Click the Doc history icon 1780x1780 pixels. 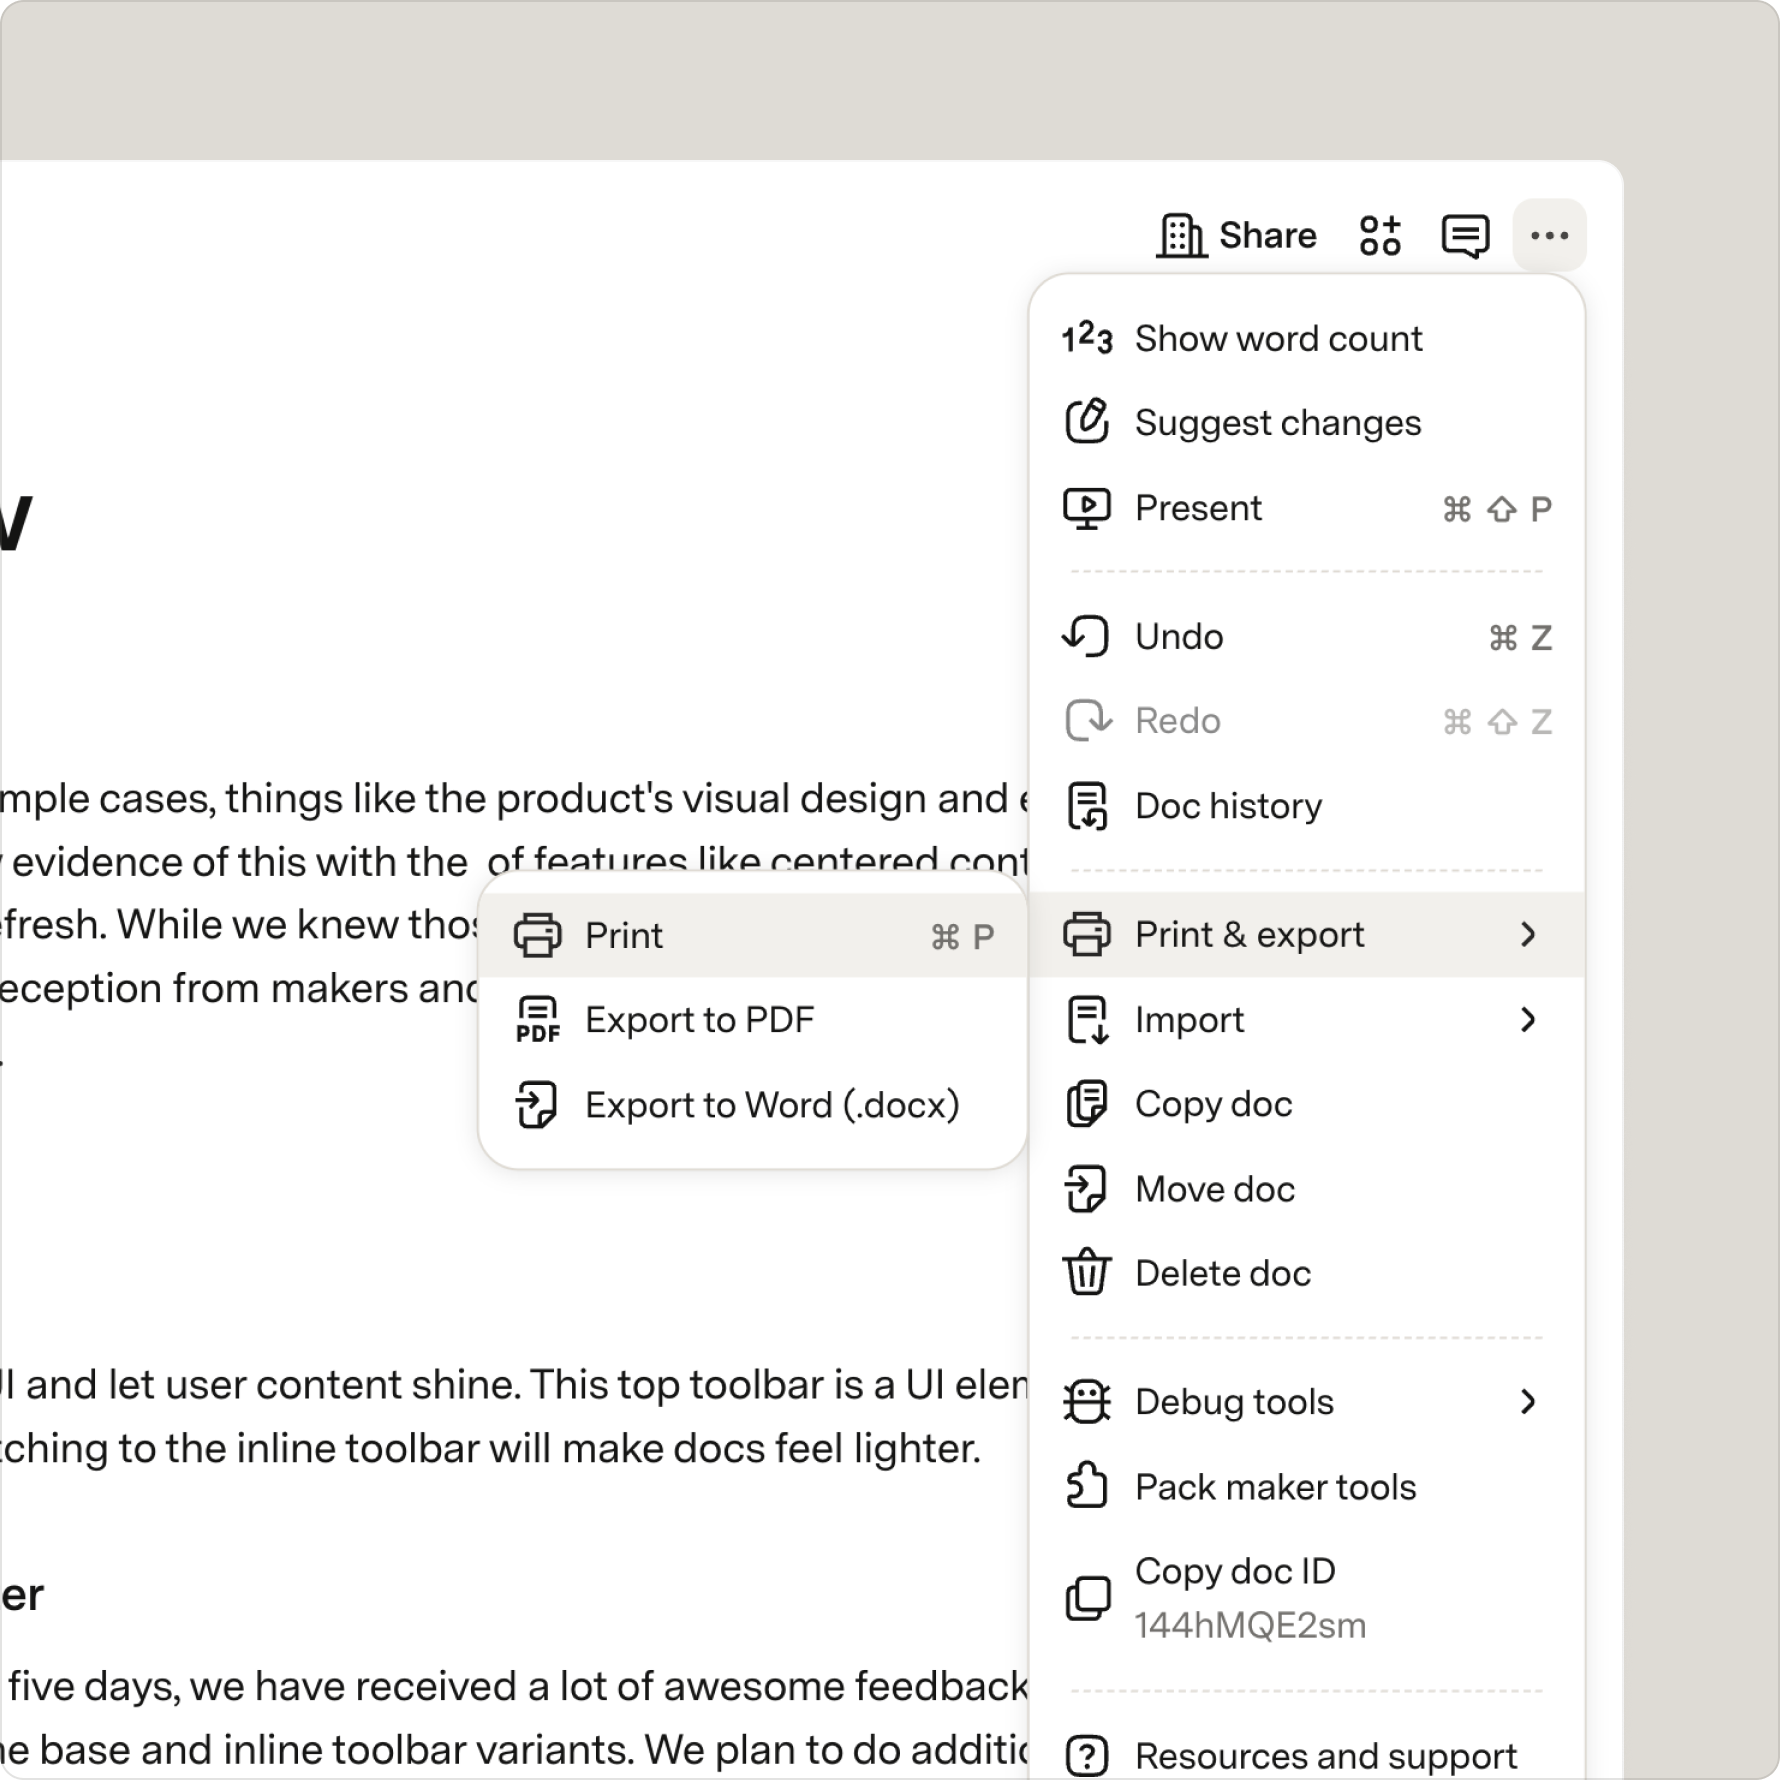tap(1087, 806)
